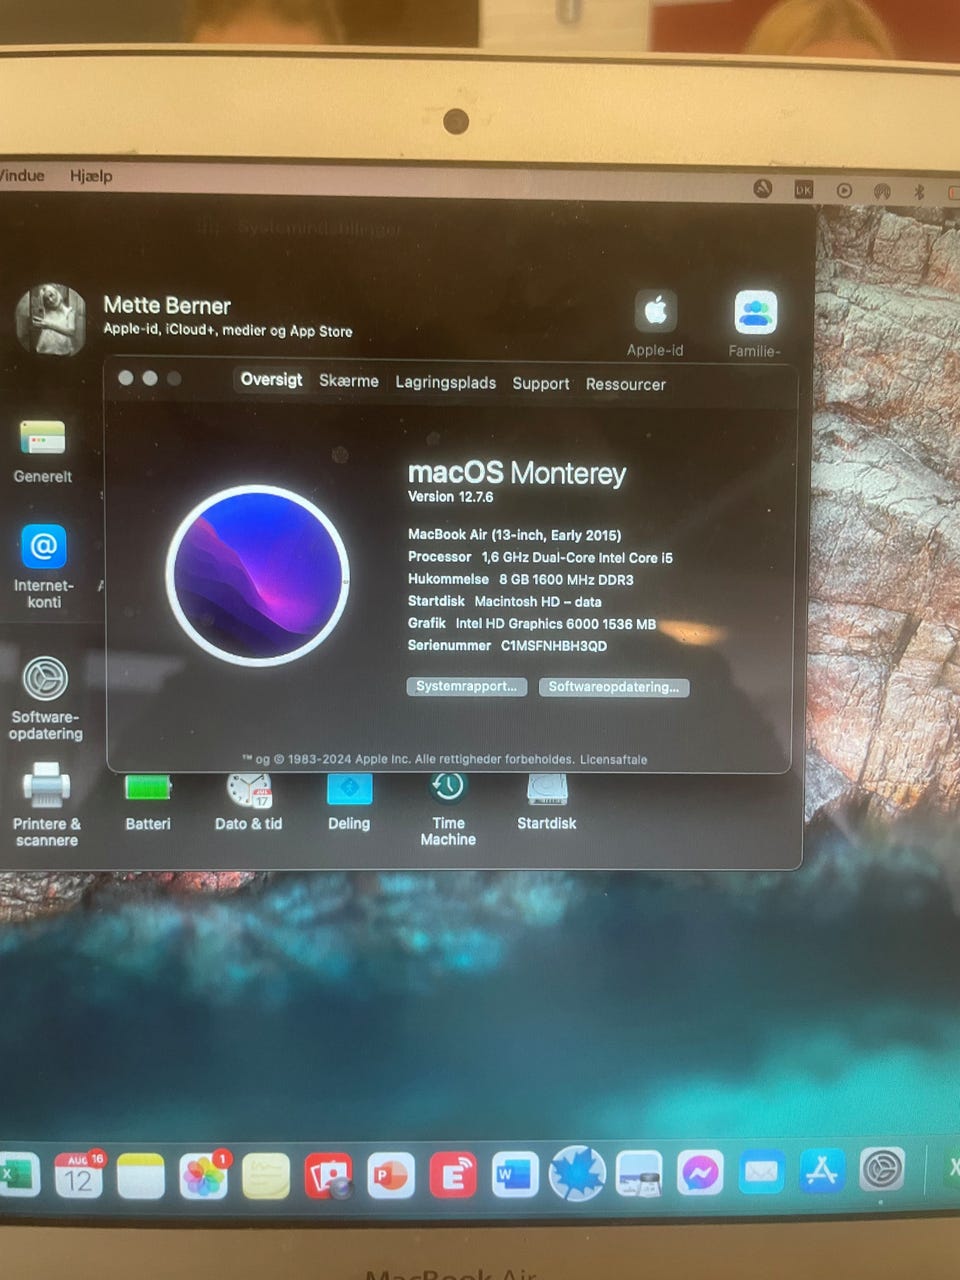Switch to the Lagringsplads tab
The height and width of the screenshot is (1280, 960).
pyautogui.click(x=446, y=382)
